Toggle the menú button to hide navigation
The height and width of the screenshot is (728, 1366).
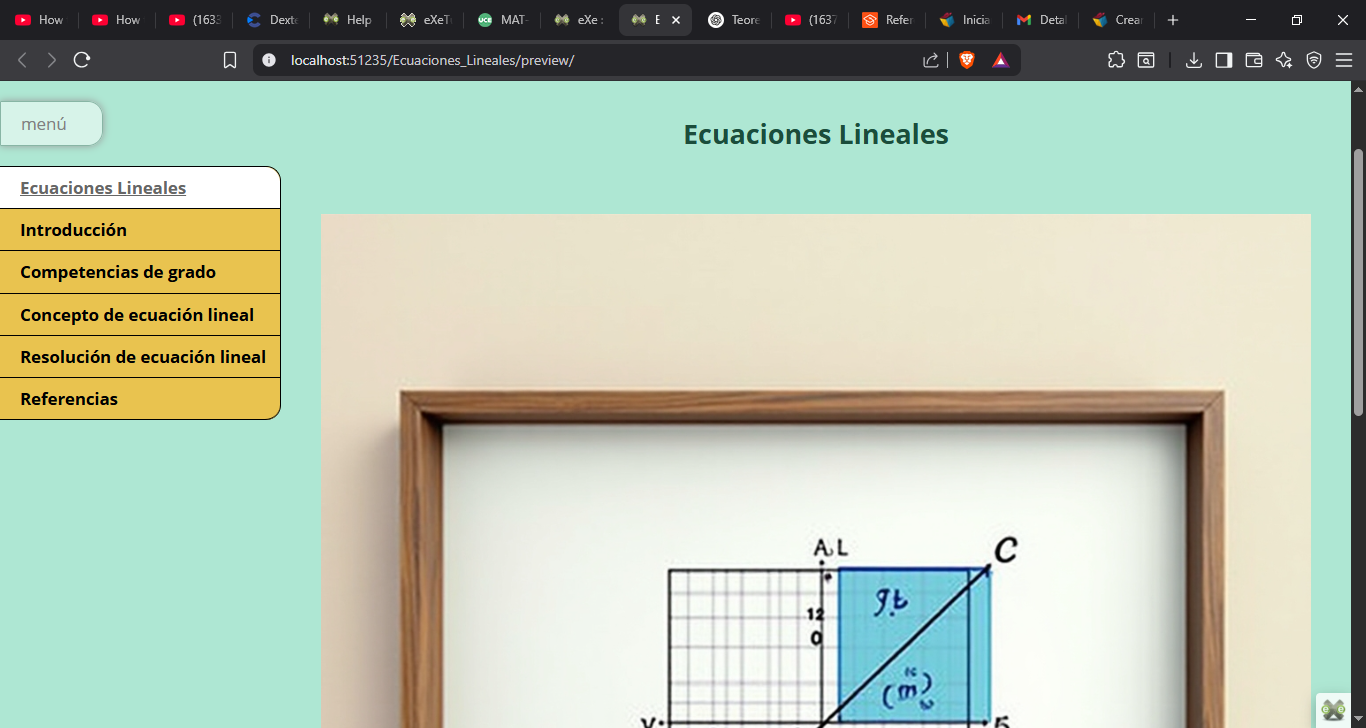[x=50, y=124]
